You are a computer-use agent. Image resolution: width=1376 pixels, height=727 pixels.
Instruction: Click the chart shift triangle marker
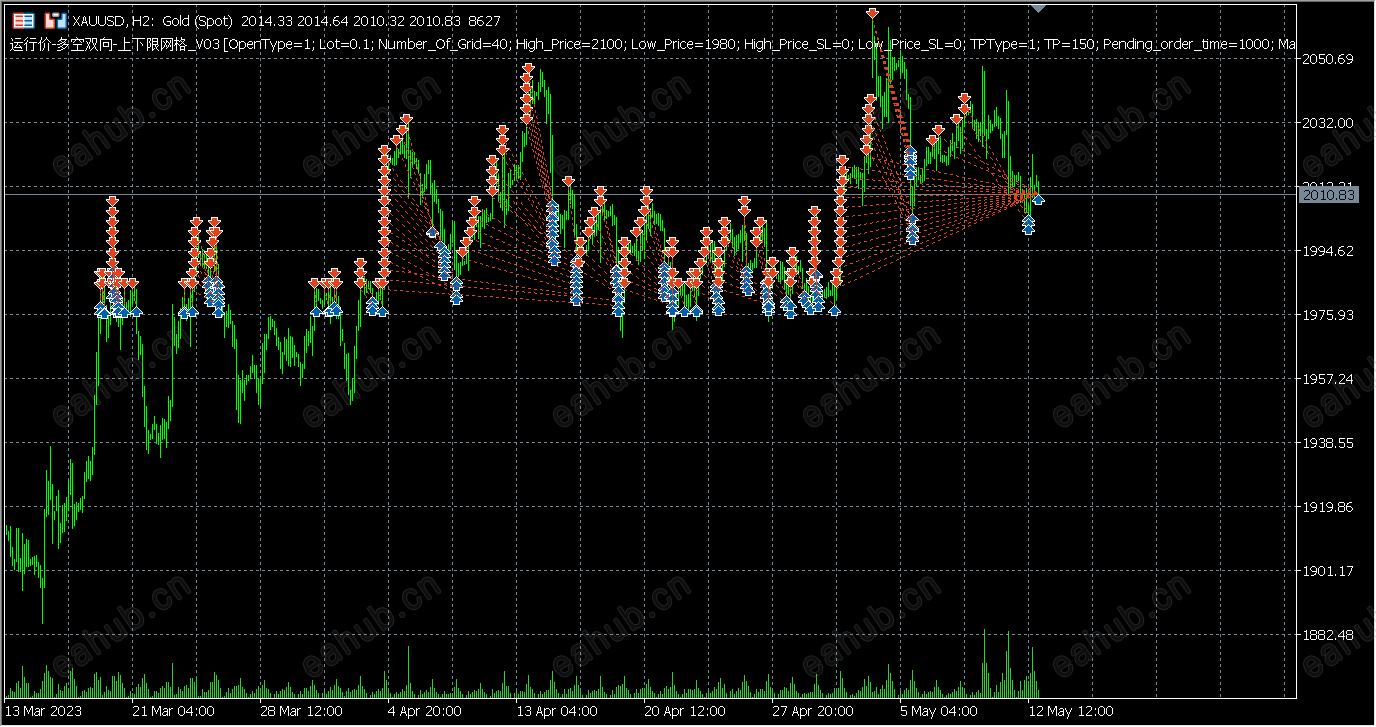tap(1038, 7)
